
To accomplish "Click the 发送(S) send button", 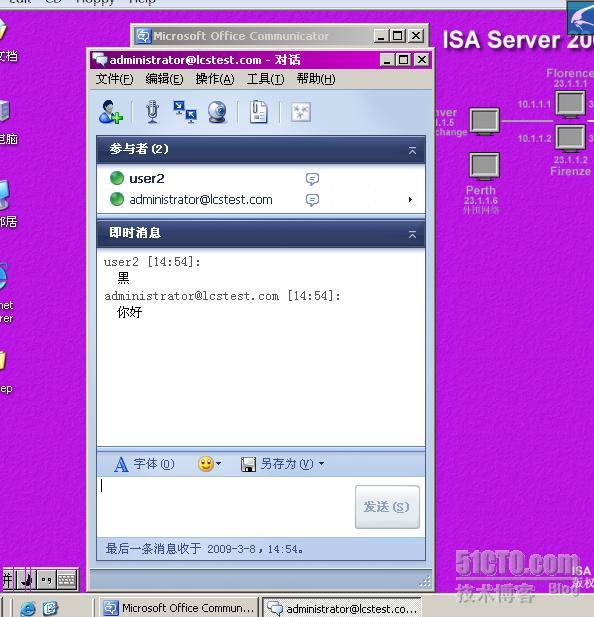I will click(x=387, y=506).
